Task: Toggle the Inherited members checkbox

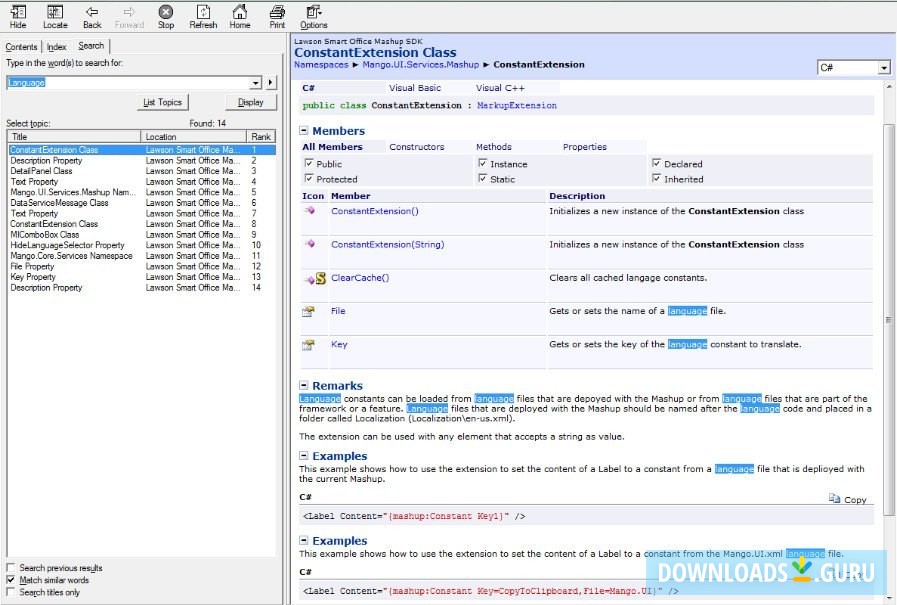Action: click(x=657, y=179)
